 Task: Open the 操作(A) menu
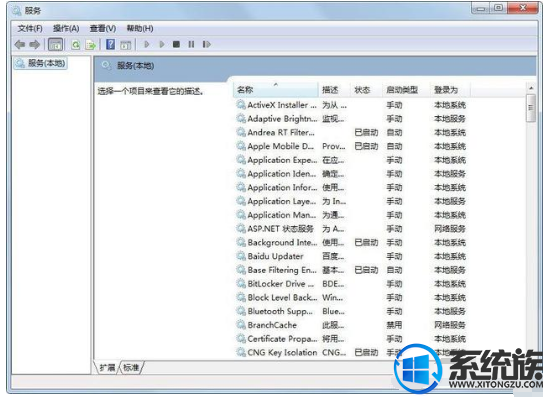(x=66, y=28)
